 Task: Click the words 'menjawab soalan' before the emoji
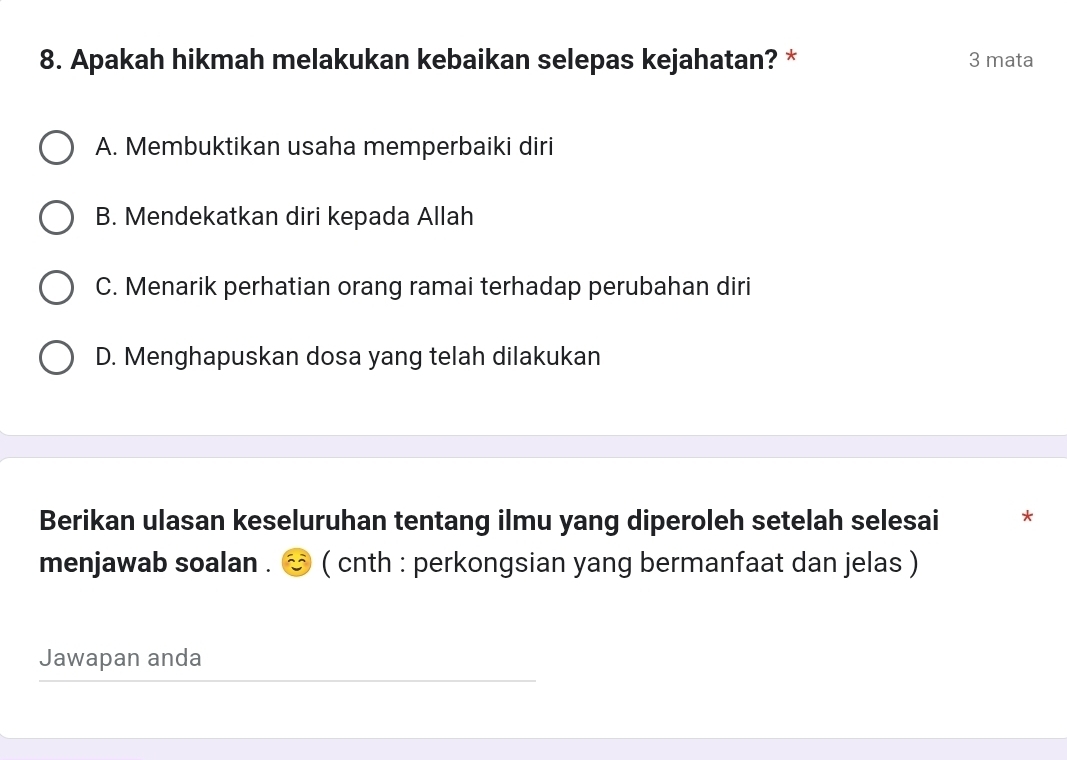(148, 563)
